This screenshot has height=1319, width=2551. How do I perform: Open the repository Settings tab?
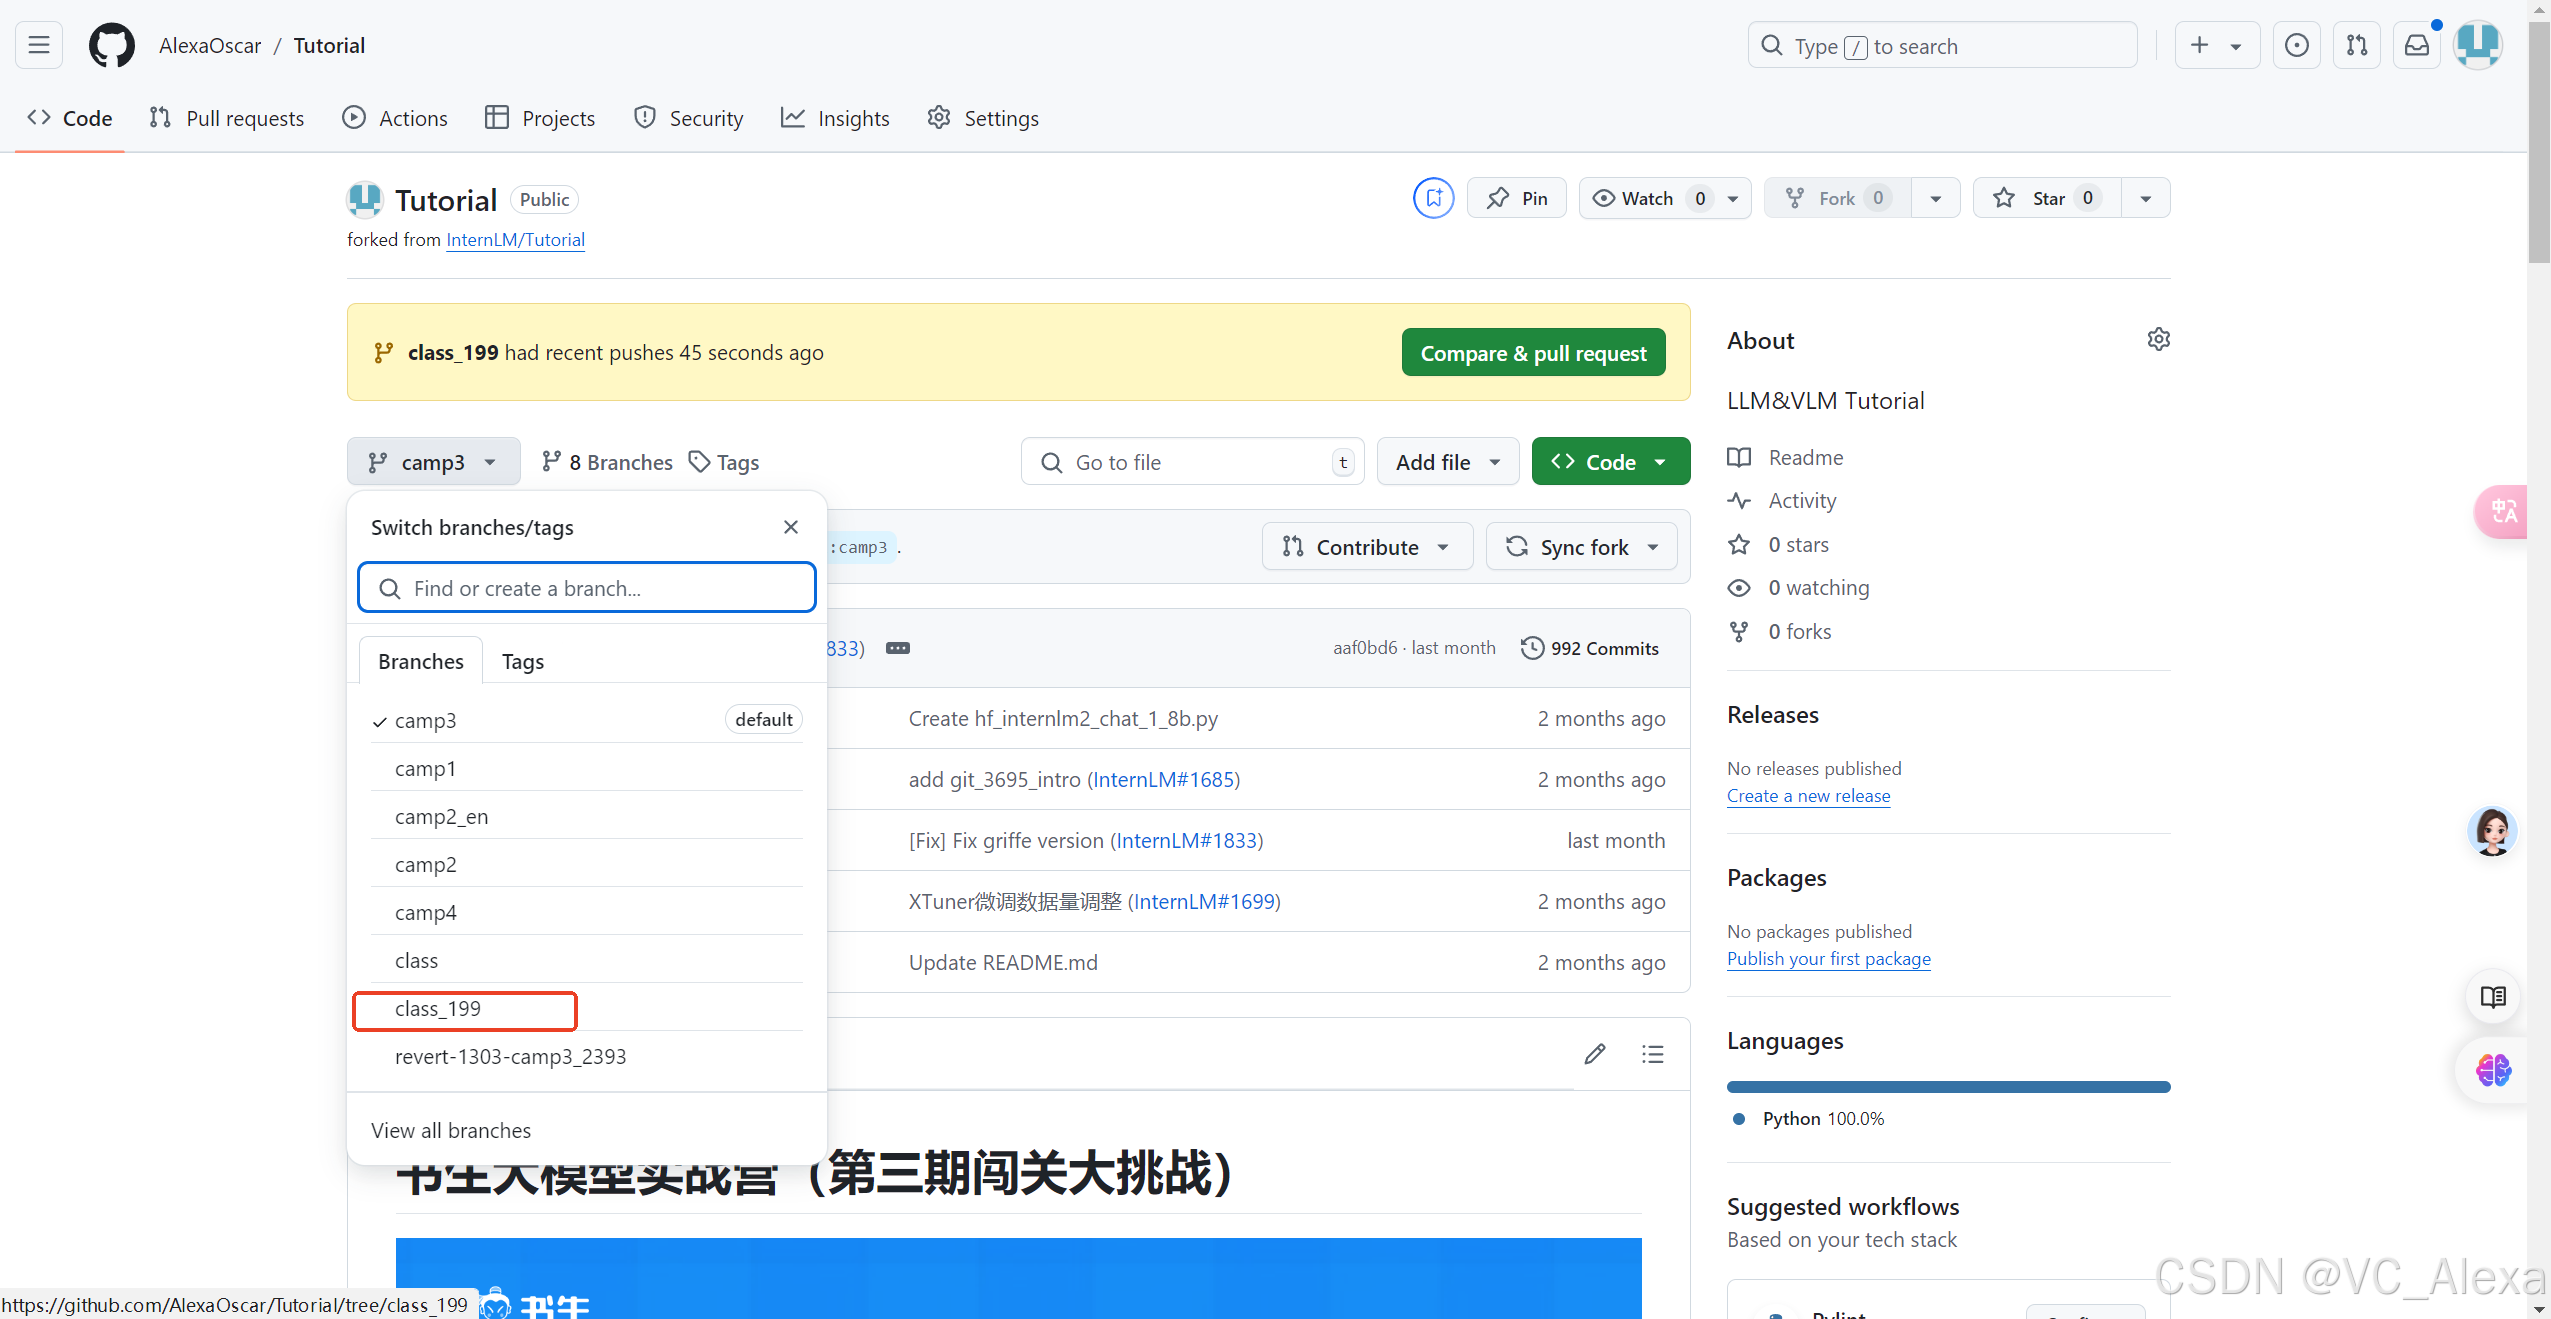tap(983, 118)
